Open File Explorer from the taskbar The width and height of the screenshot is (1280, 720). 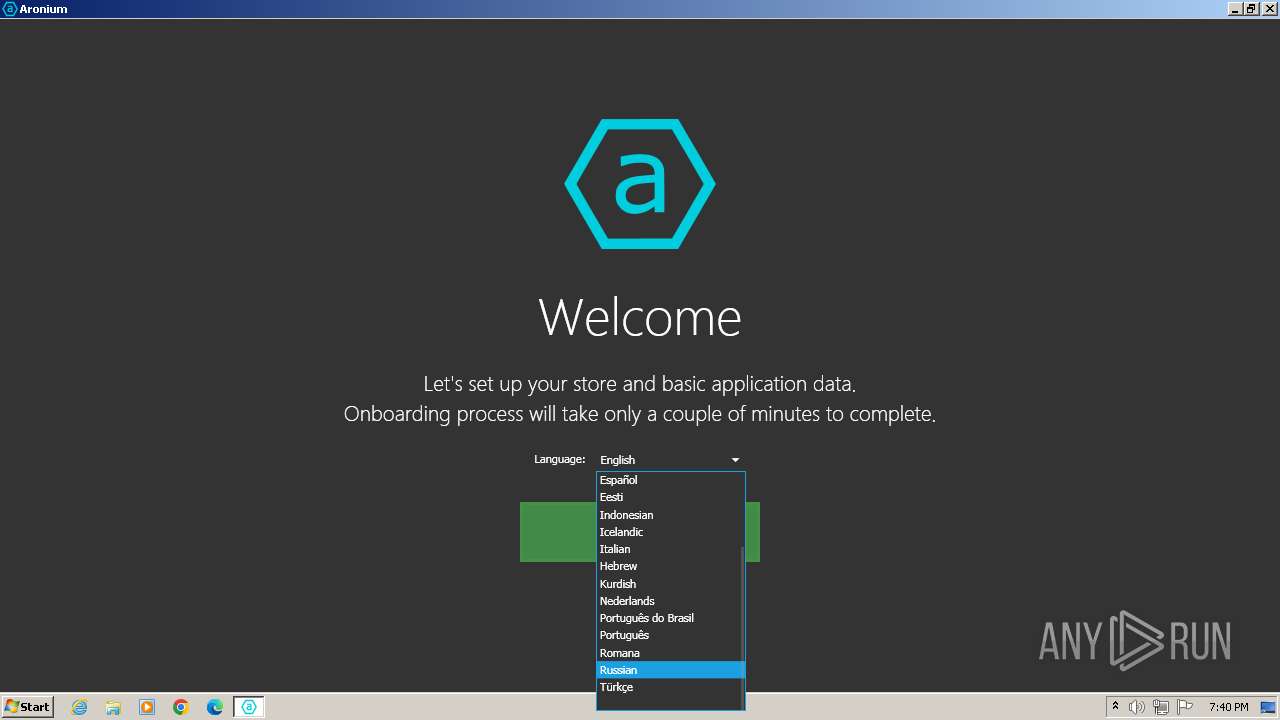coord(113,707)
